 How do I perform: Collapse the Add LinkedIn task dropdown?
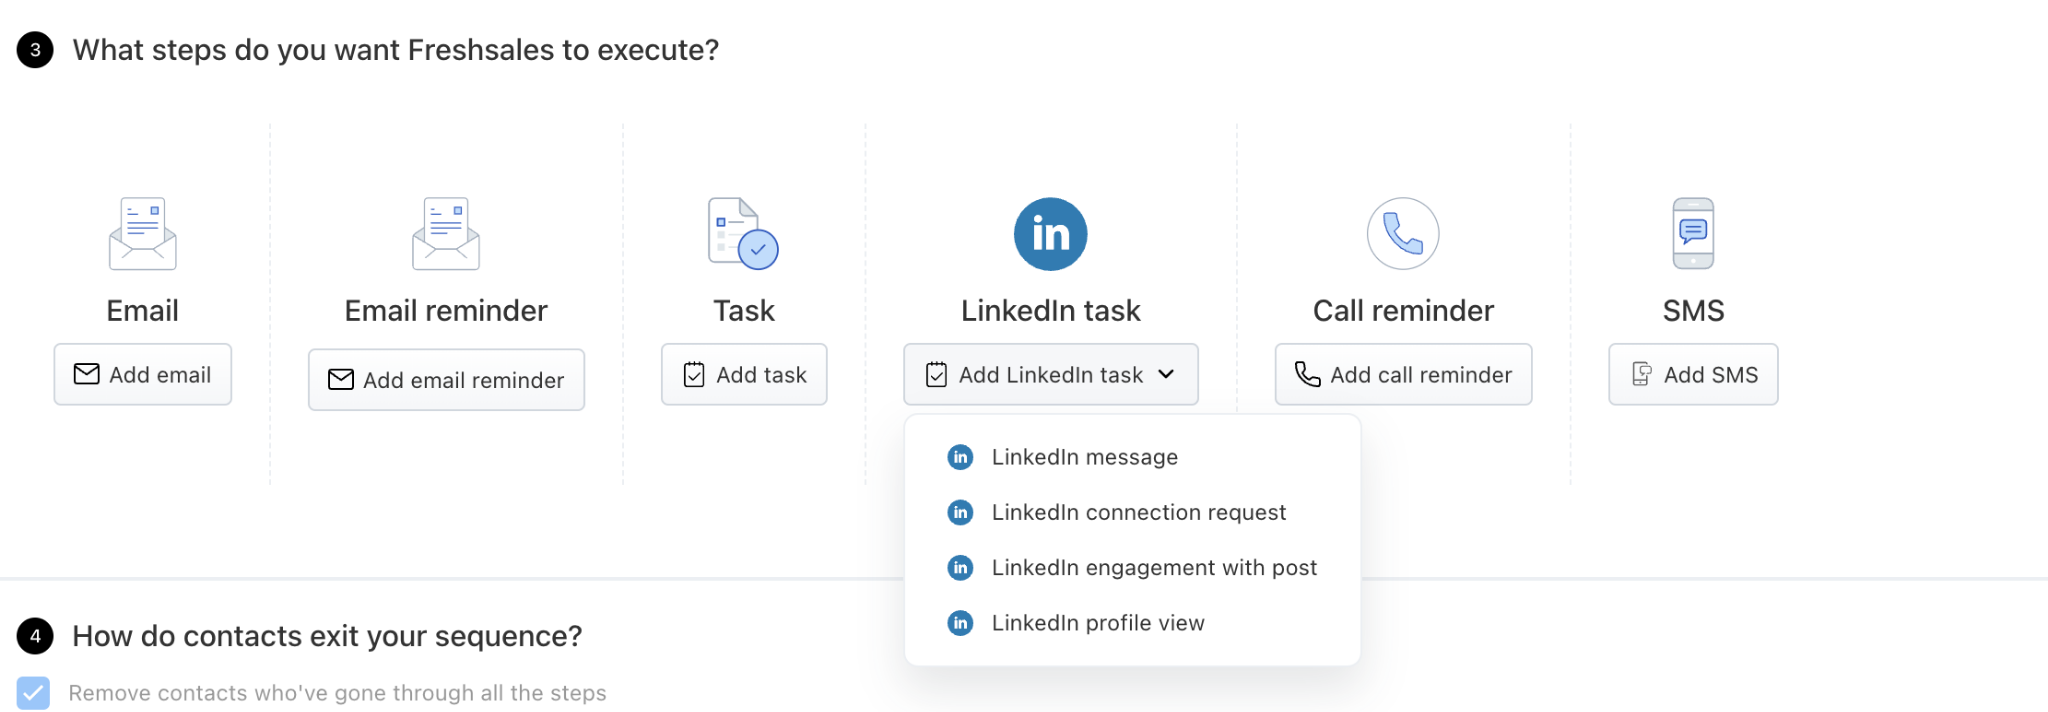tap(1051, 375)
